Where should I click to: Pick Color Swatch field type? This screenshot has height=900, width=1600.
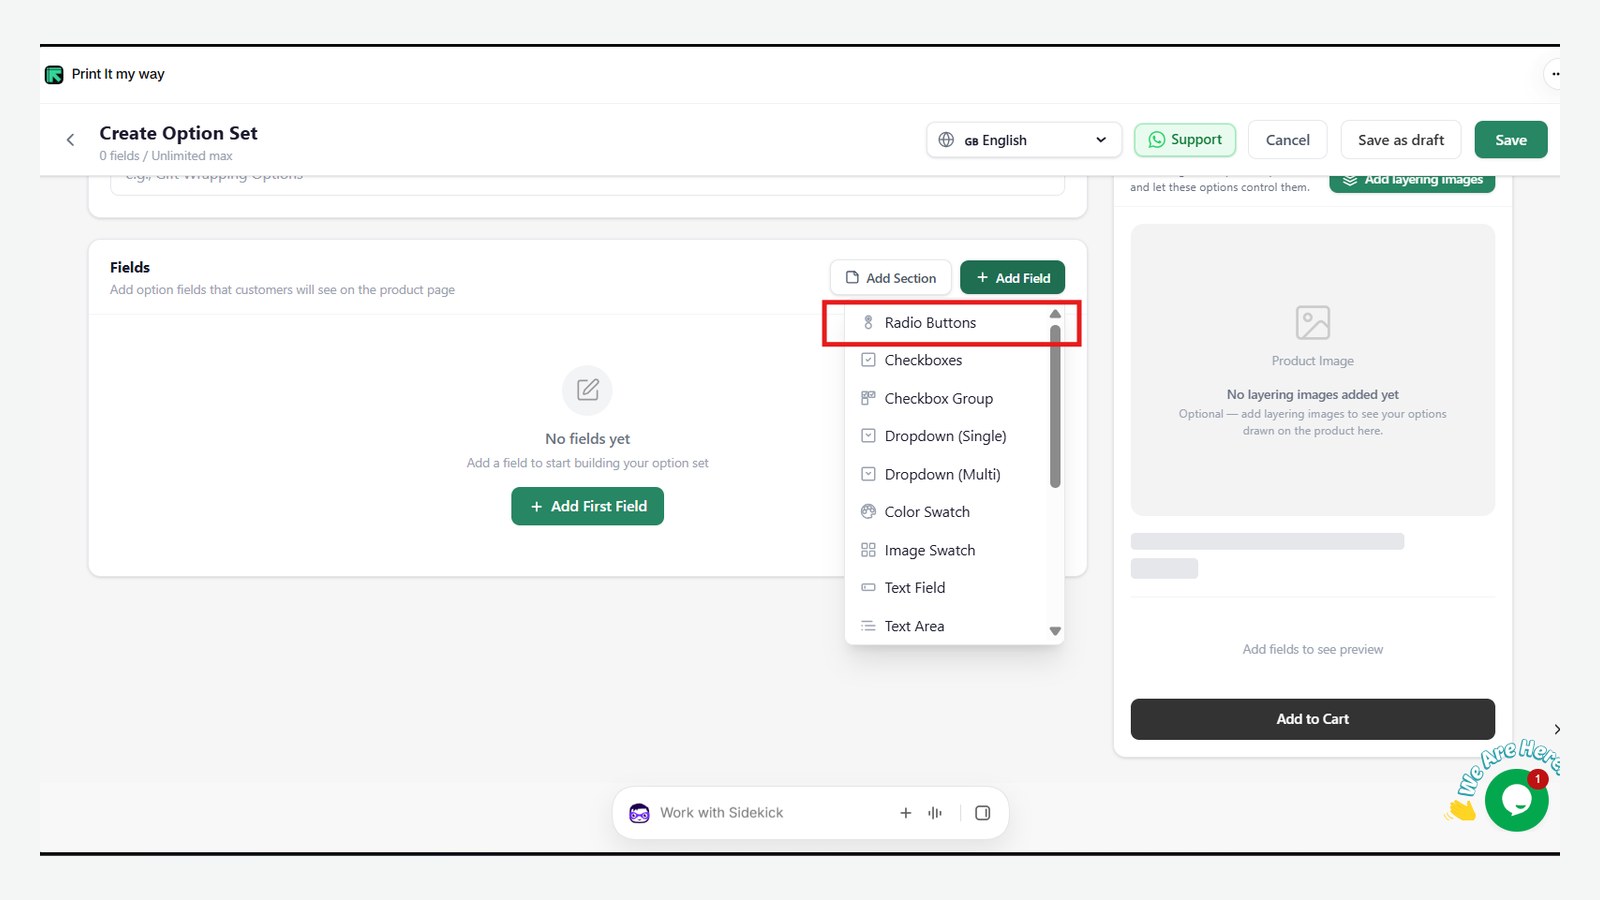coord(947,512)
